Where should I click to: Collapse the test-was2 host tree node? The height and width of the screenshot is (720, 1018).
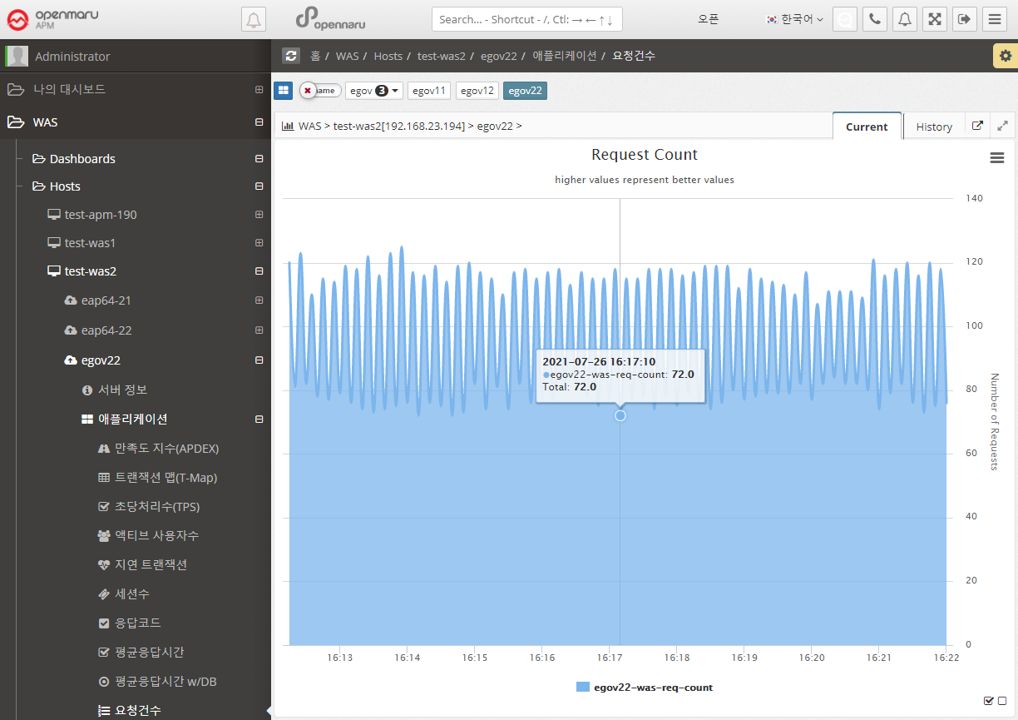[259, 271]
